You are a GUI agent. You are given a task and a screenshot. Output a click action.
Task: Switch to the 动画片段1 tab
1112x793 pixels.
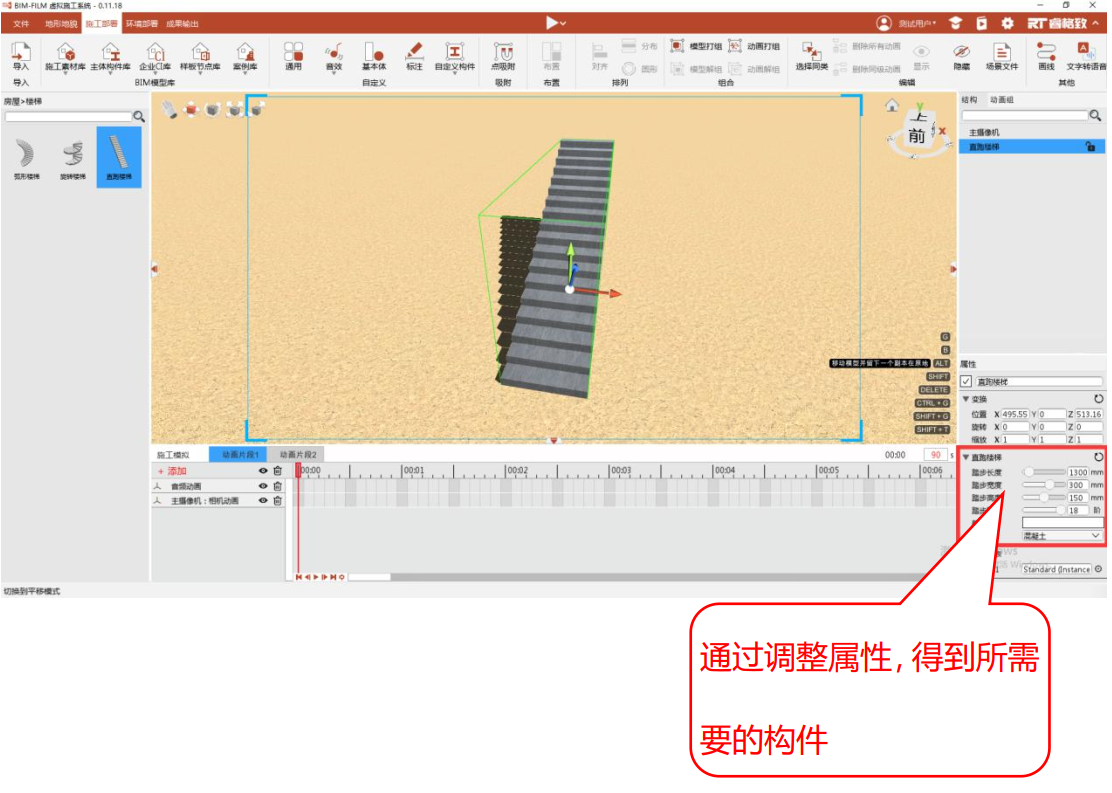click(x=240, y=455)
